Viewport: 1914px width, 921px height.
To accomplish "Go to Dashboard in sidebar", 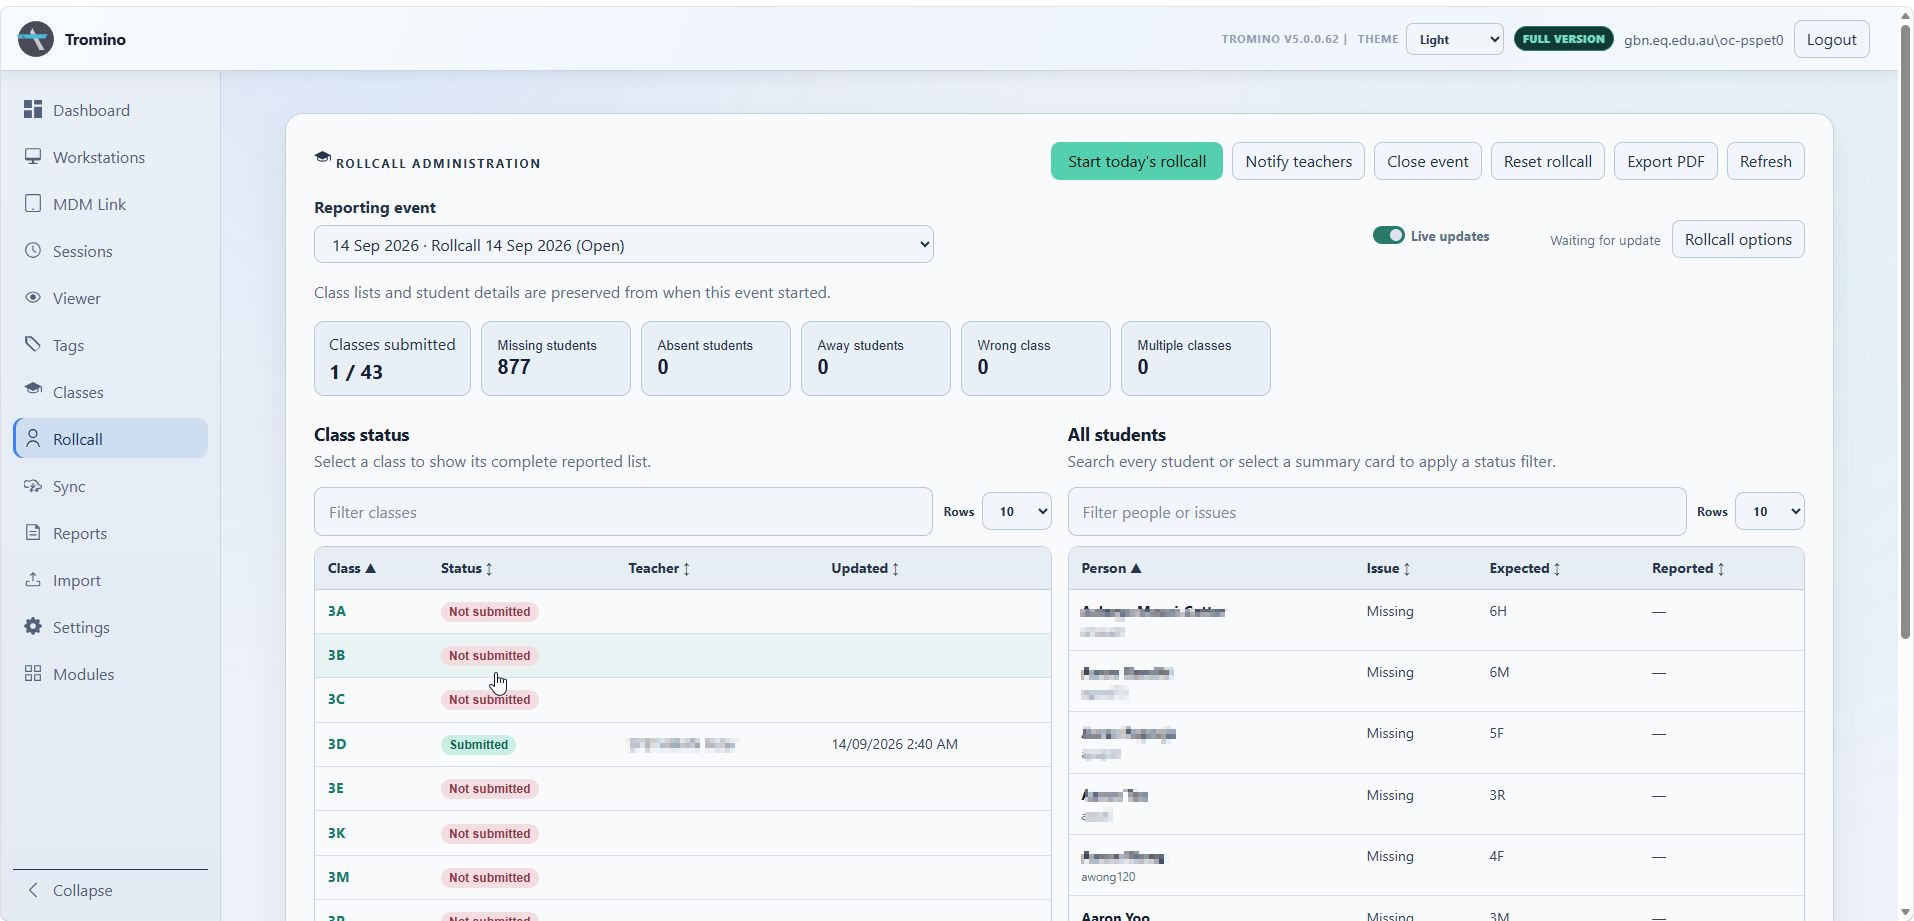I will click(110, 110).
